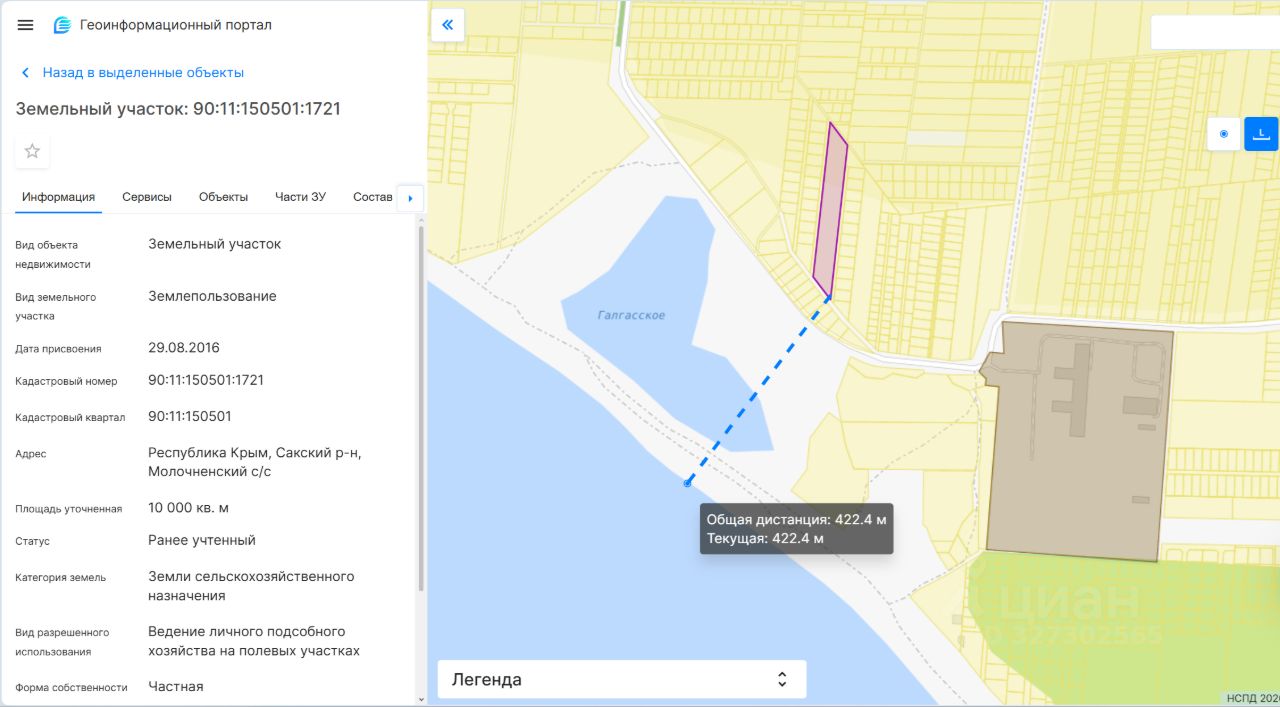Collapse the side panel with double-chevron button

point(447,25)
